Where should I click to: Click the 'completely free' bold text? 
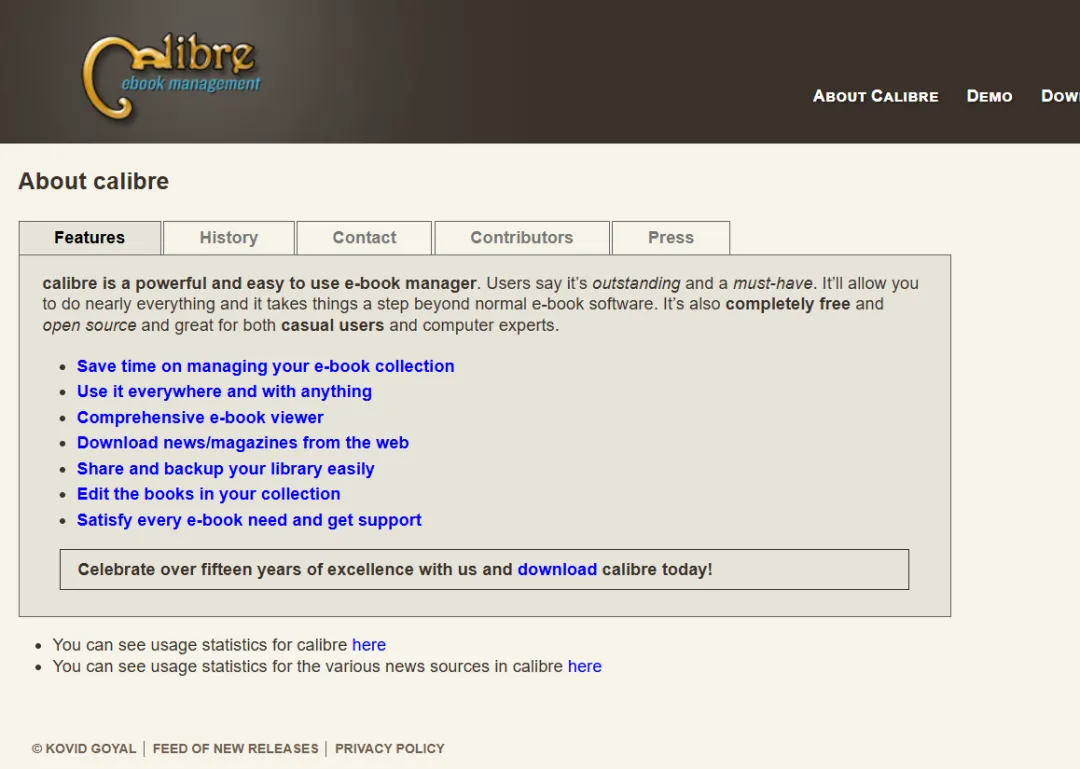(787, 304)
